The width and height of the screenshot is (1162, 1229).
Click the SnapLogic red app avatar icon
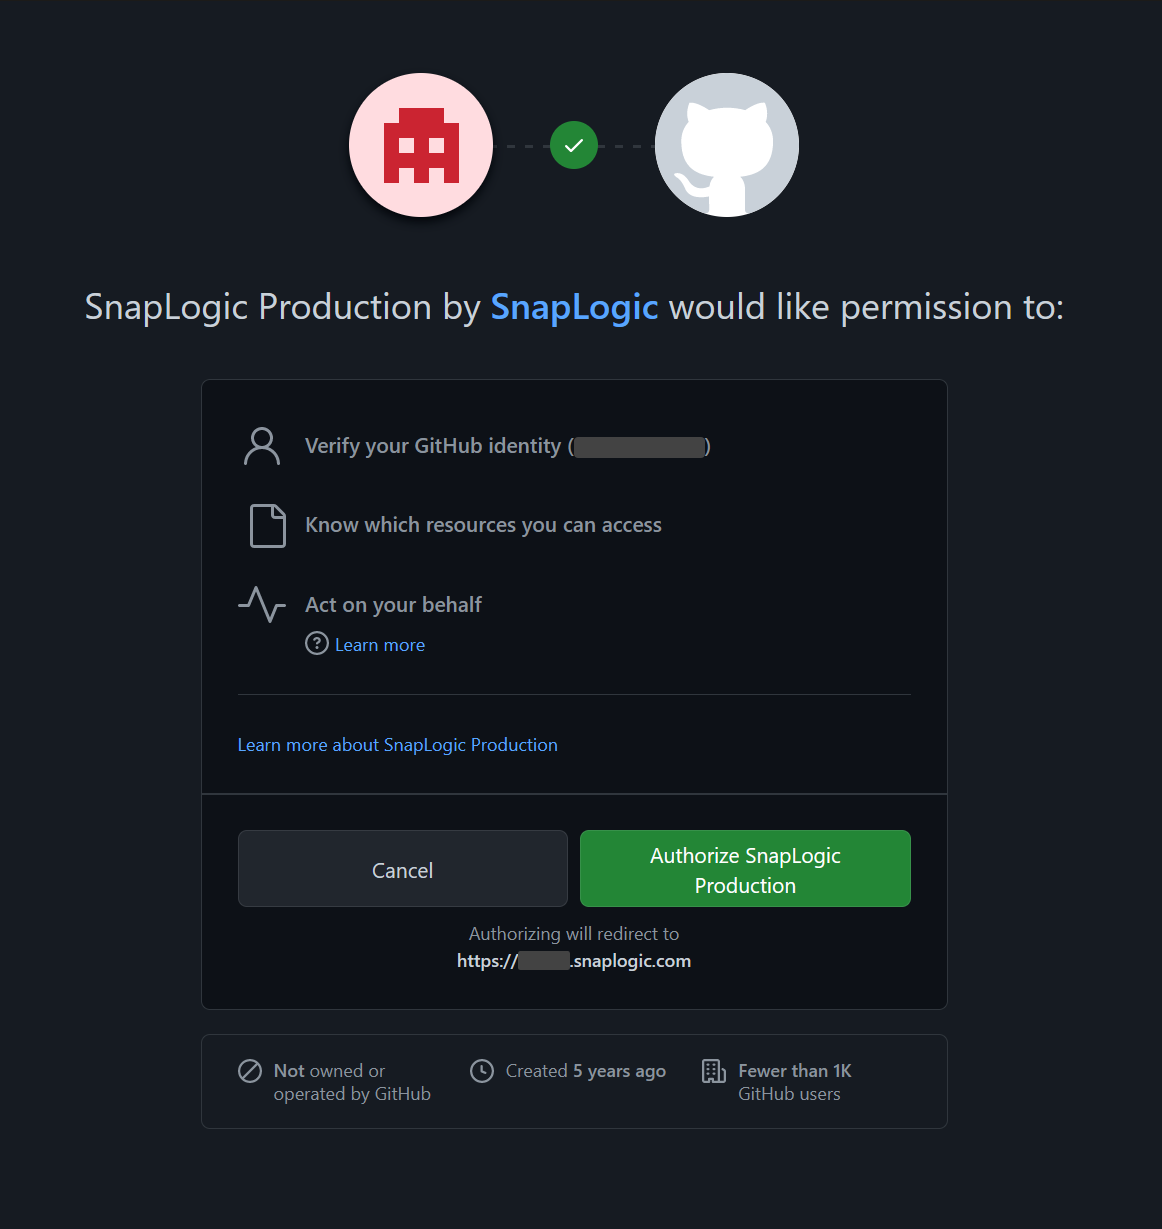point(420,145)
